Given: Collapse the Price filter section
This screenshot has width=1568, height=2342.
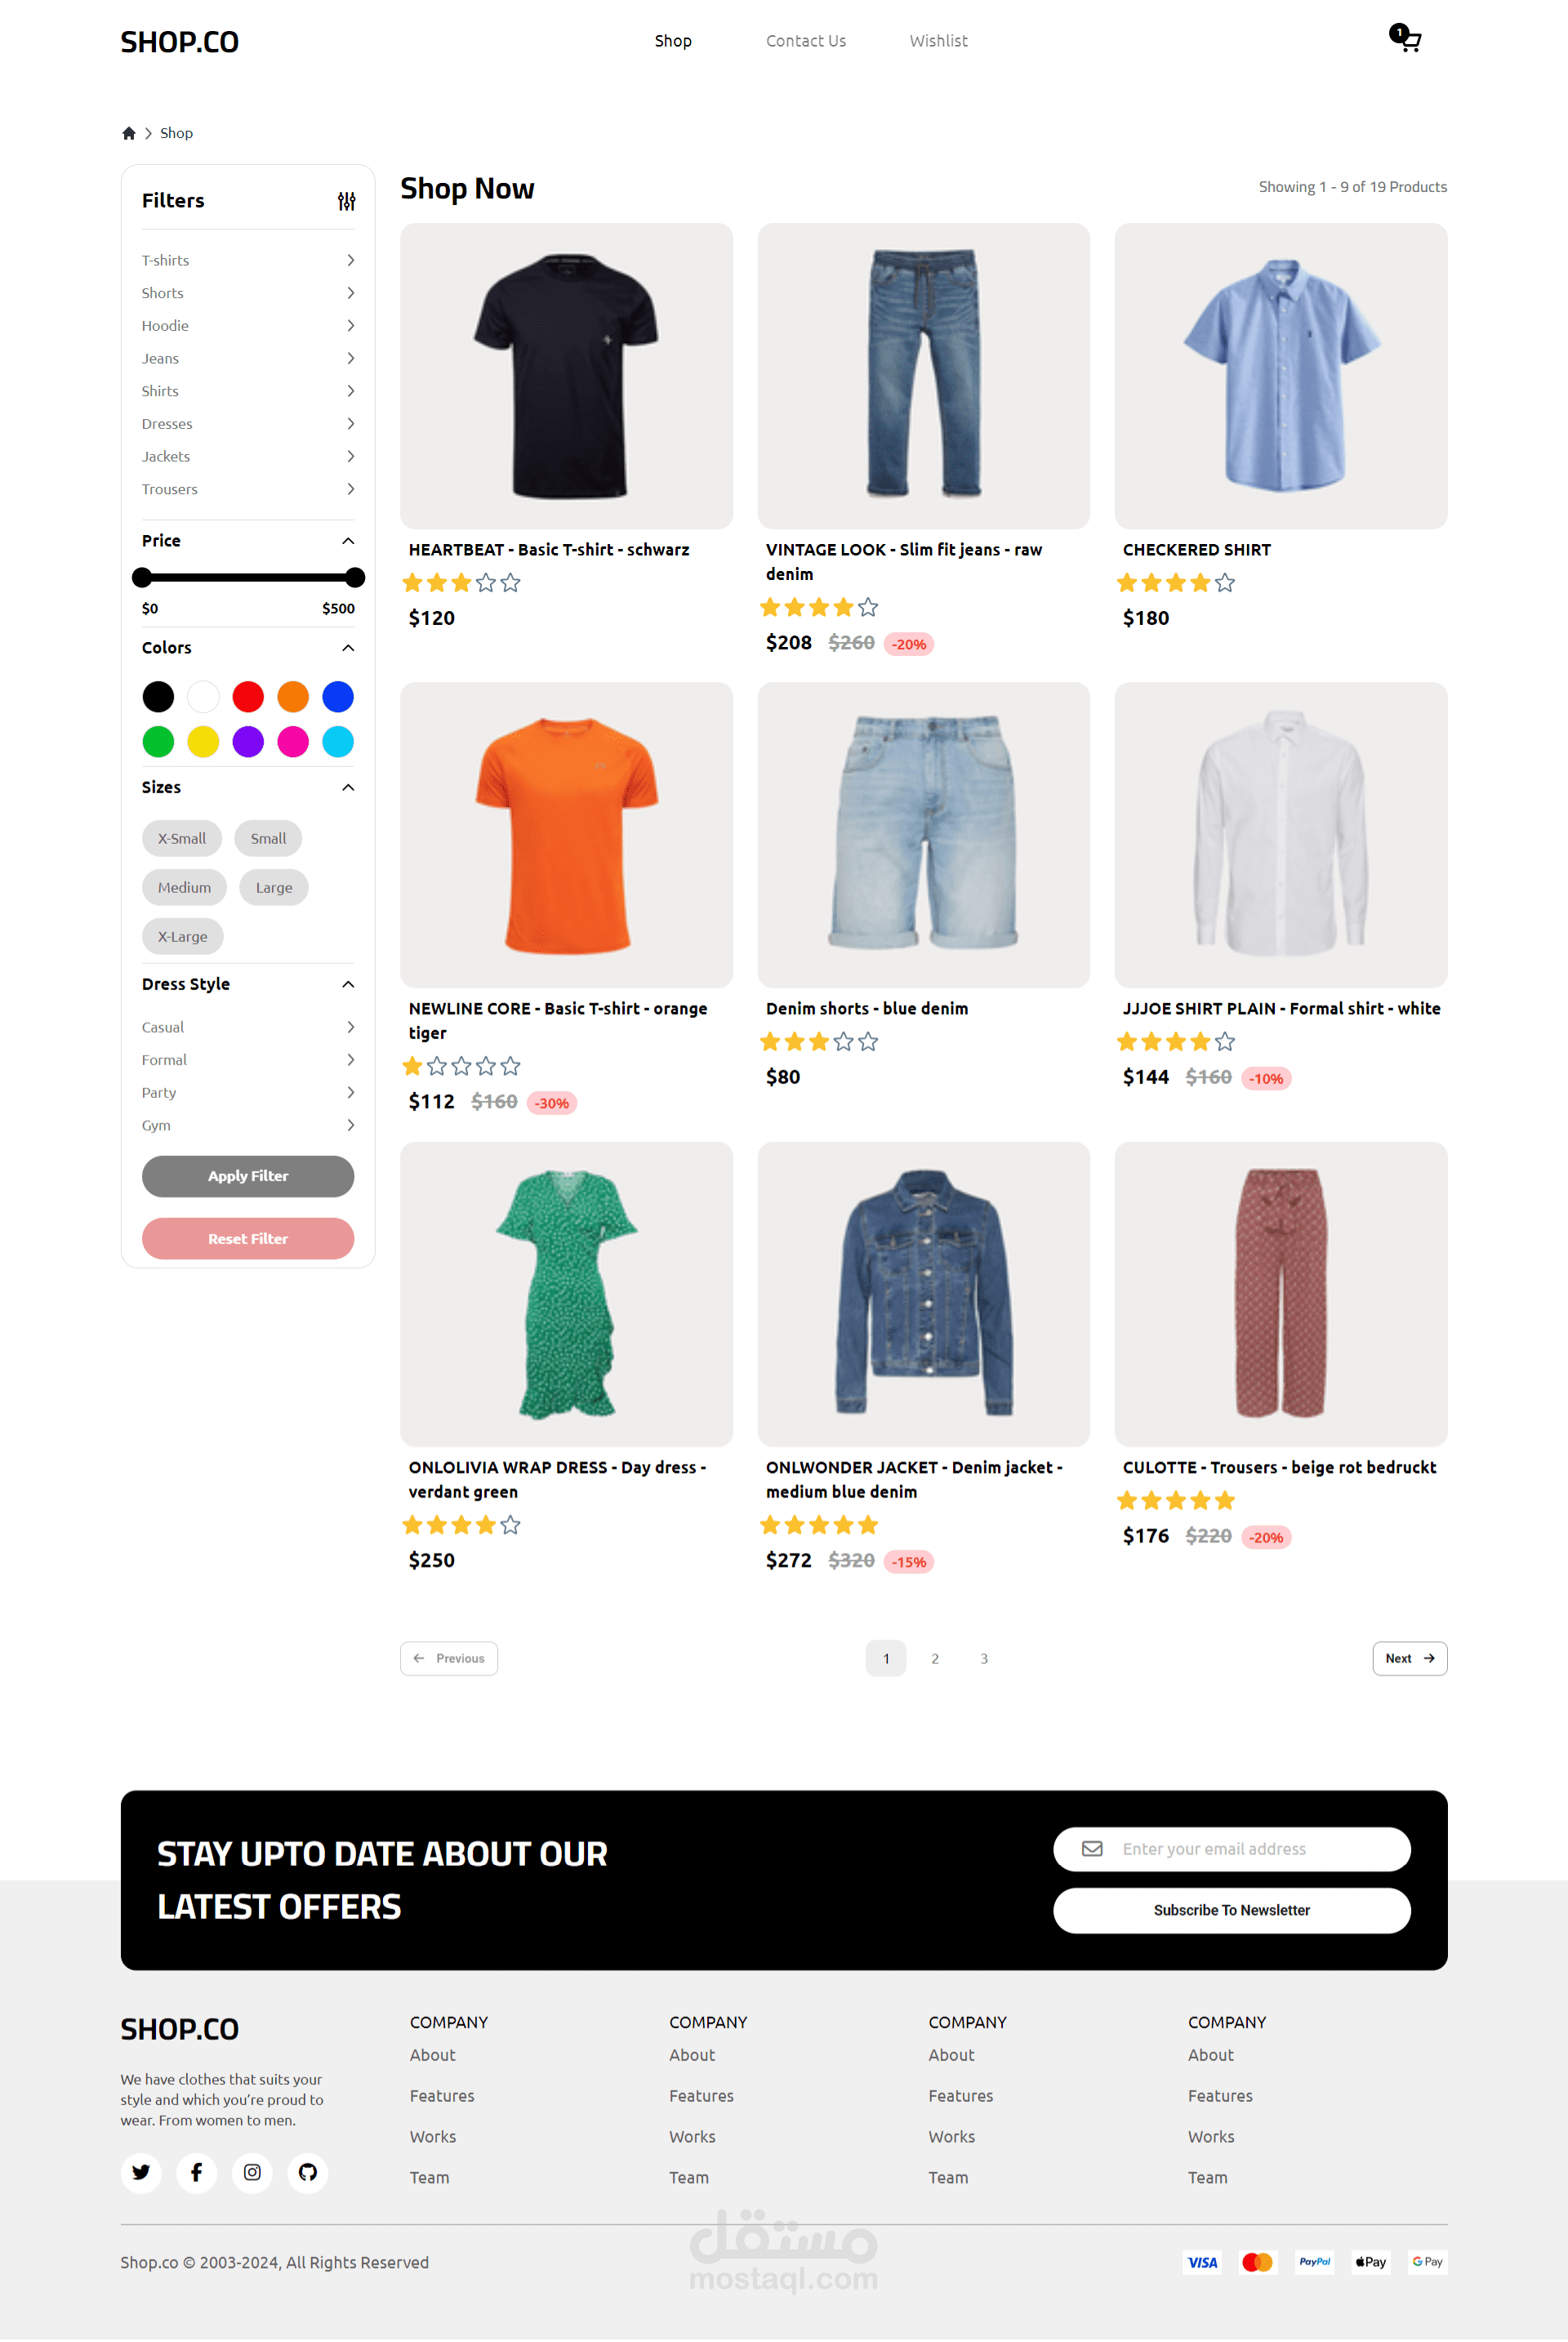Looking at the screenshot, I should click(348, 541).
